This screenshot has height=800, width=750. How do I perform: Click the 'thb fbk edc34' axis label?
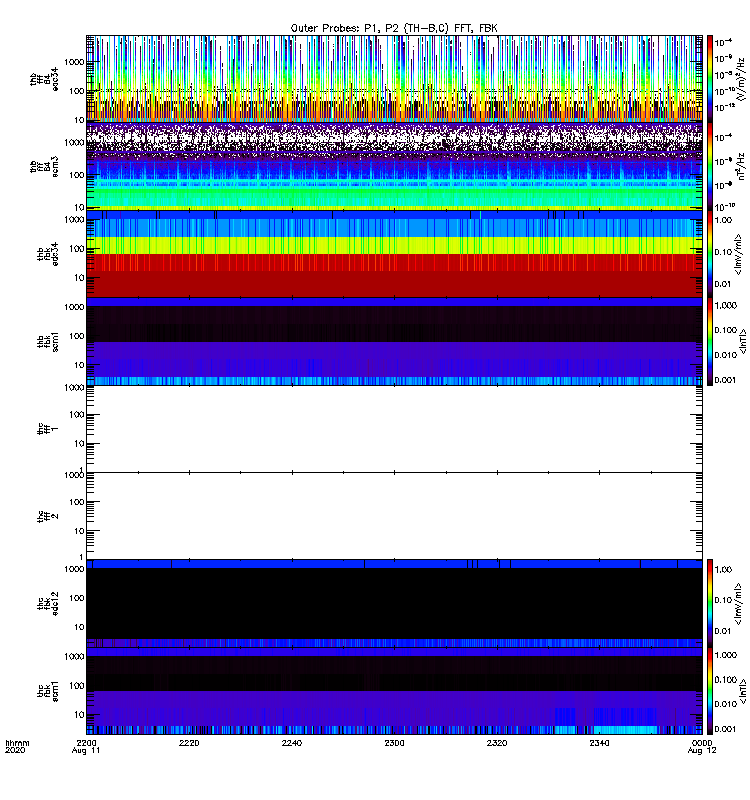pos(48,254)
